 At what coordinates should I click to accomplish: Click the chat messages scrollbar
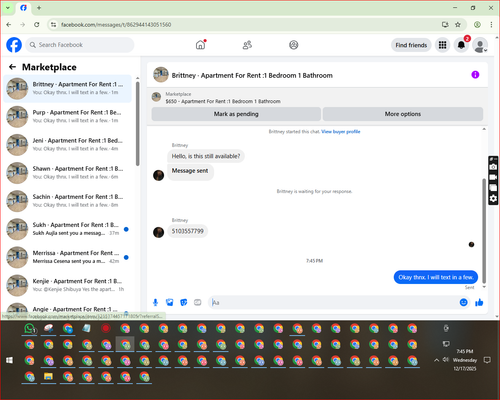(x=484, y=230)
